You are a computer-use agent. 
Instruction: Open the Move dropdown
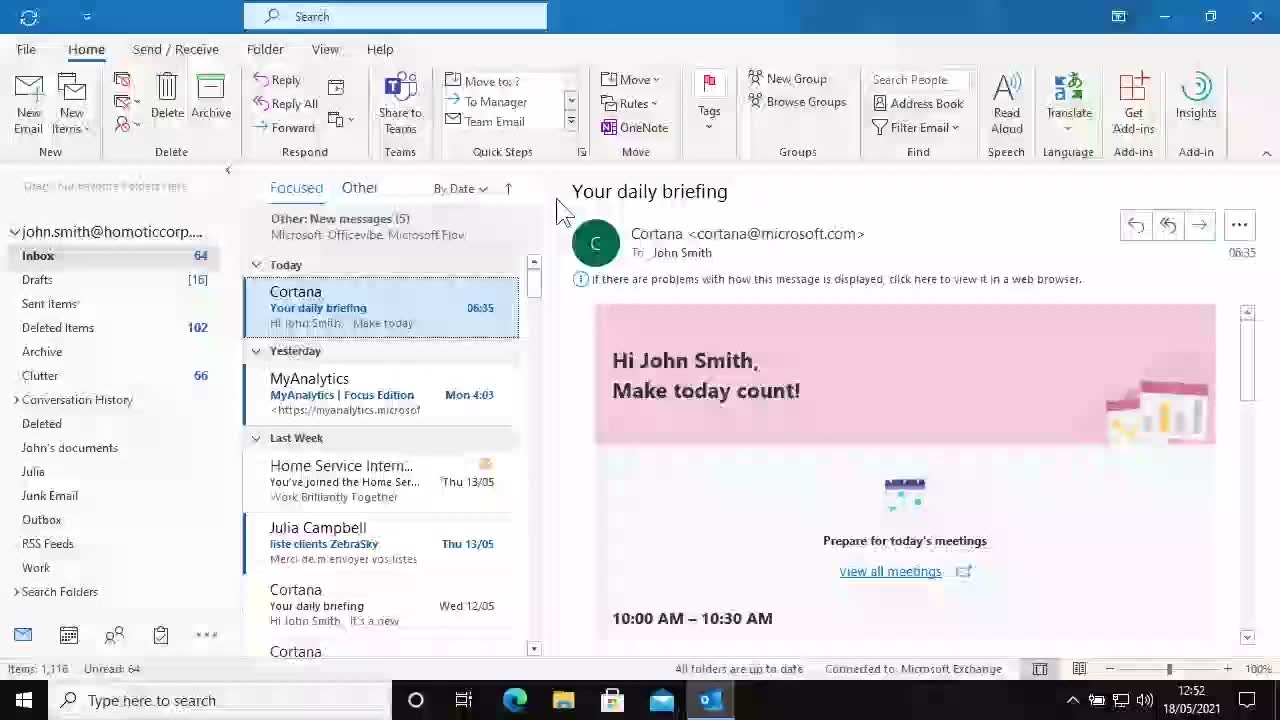(630, 80)
